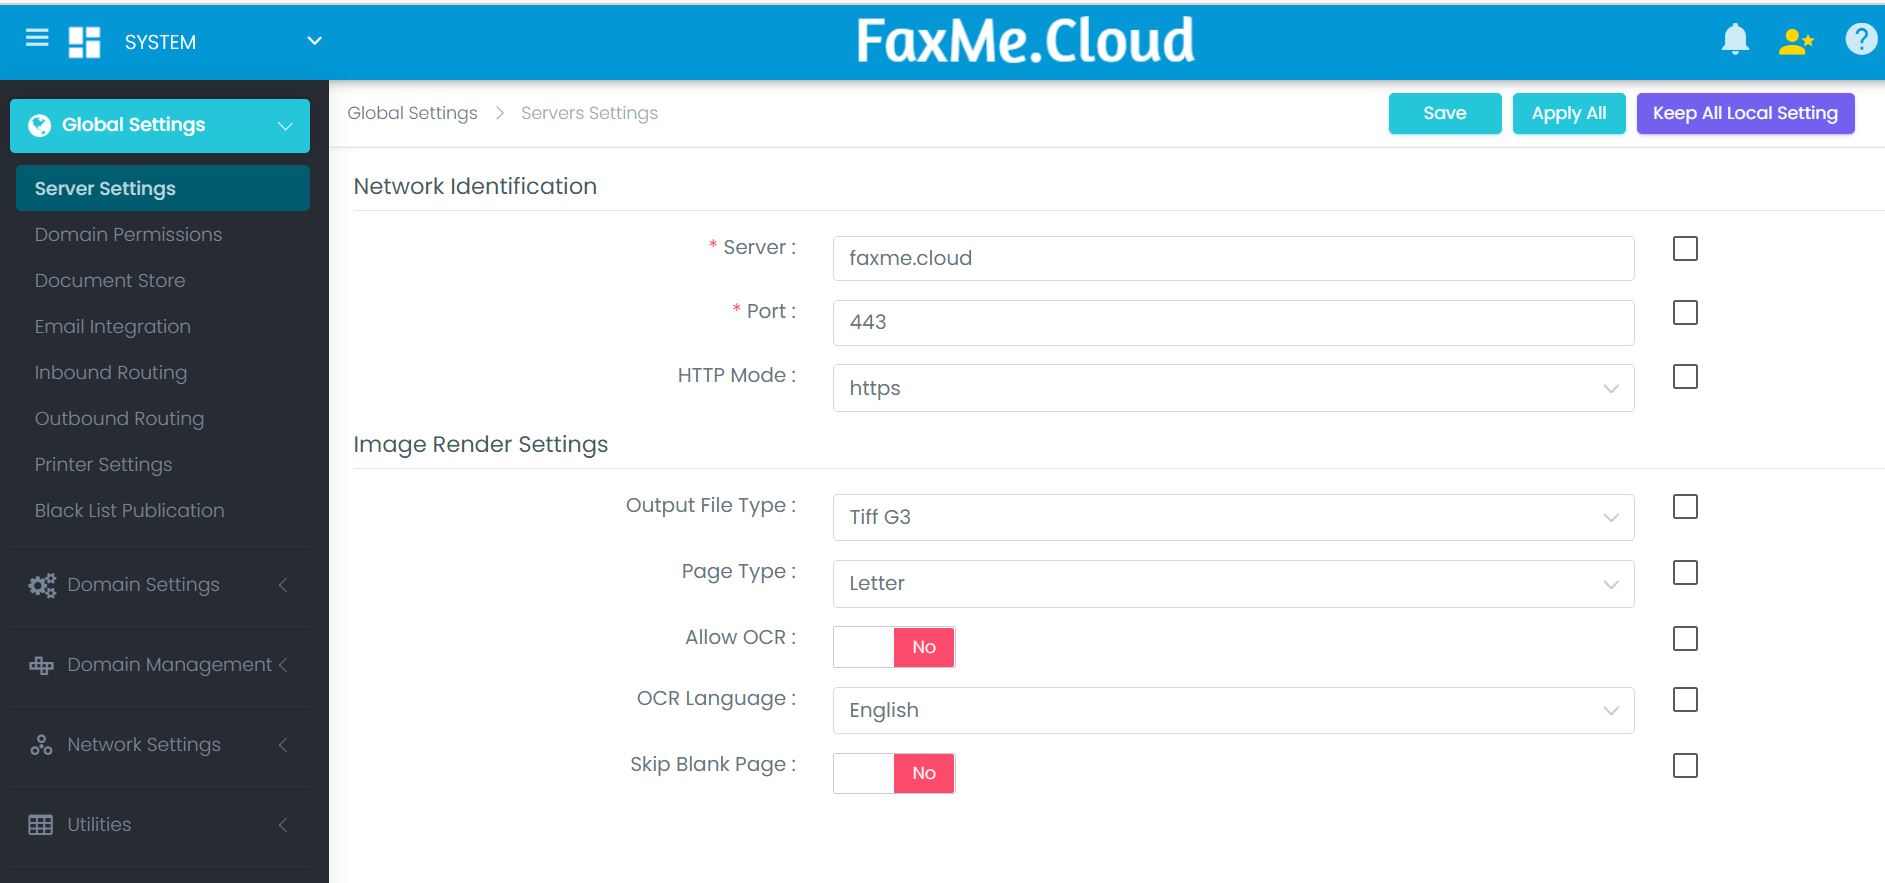Tick the checkbox beside OCR Language
The image size is (1885, 883).
1685,699
